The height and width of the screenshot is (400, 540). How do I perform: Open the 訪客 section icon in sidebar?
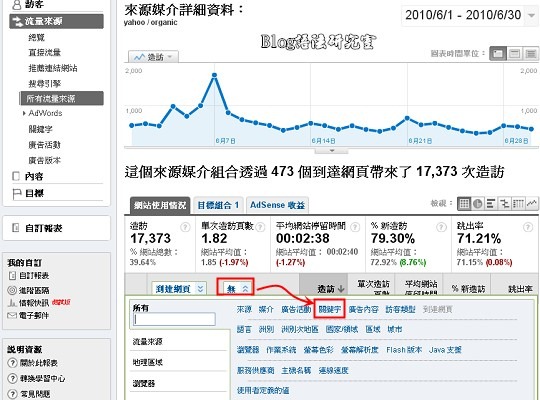coord(17,4)
